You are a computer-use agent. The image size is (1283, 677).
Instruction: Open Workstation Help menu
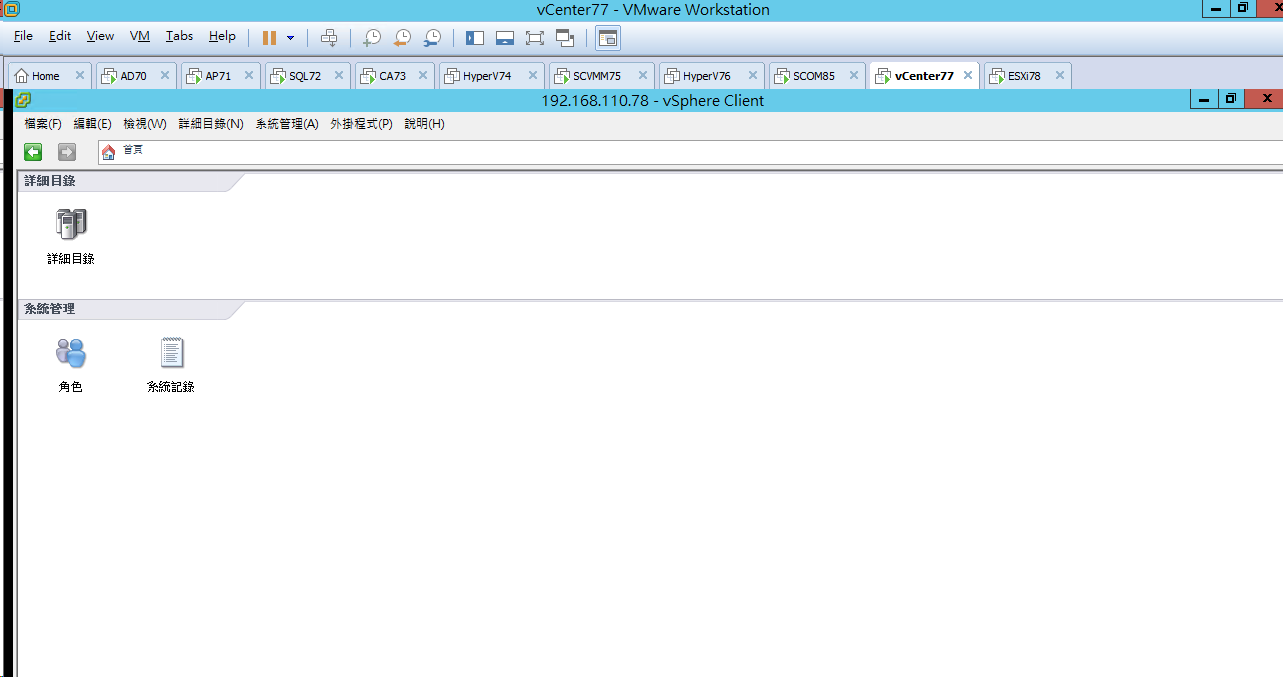pyautogui.click(x=222, y=36)
